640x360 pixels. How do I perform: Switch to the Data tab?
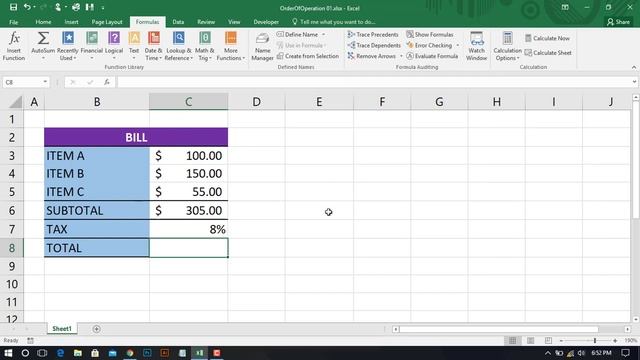(x=178, y=22)
